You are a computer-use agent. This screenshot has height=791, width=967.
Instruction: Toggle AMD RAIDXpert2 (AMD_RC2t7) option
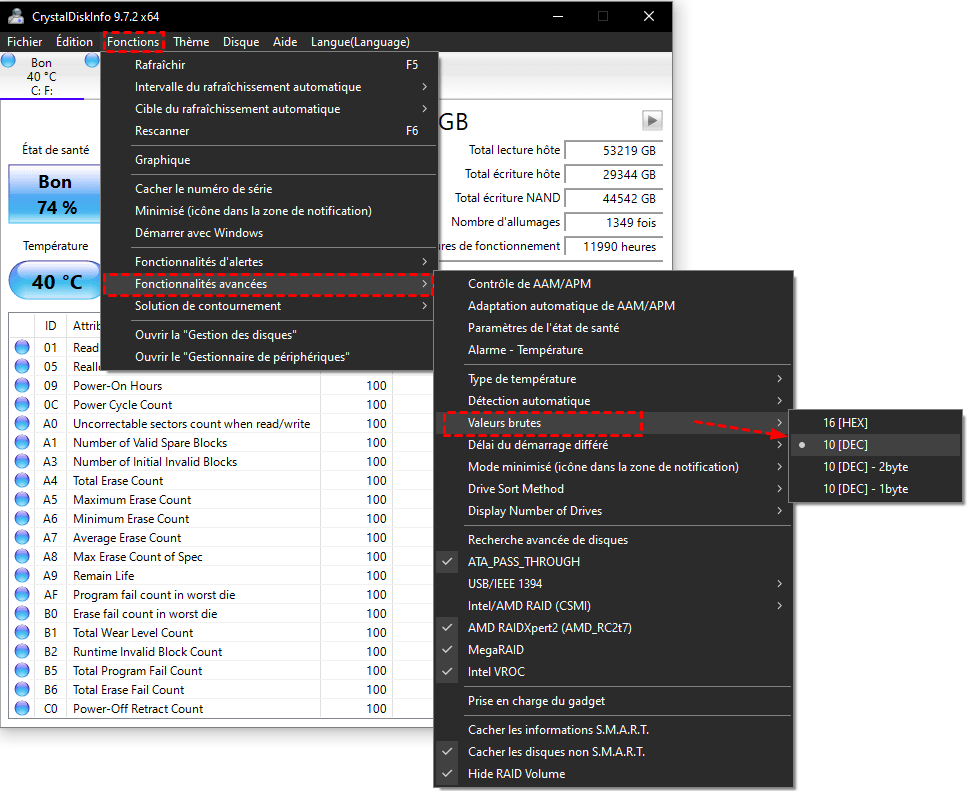point(614,628)
